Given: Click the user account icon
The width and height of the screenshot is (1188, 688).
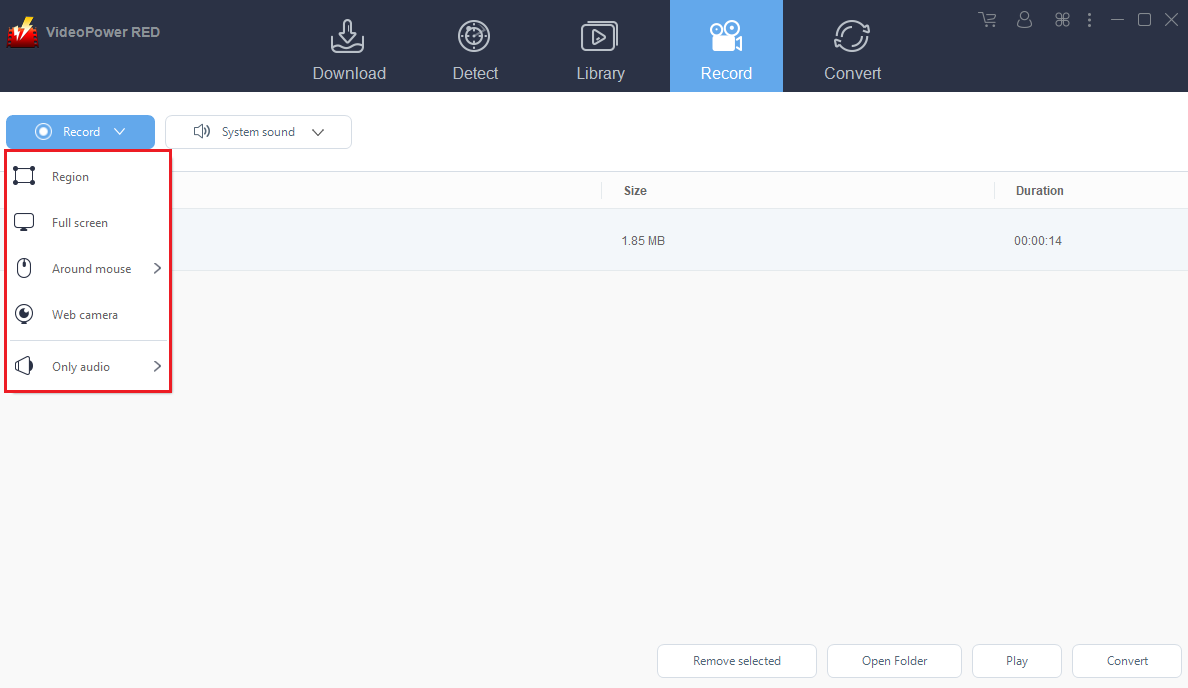Looking at the screenshot, I should pos(1024,20).
